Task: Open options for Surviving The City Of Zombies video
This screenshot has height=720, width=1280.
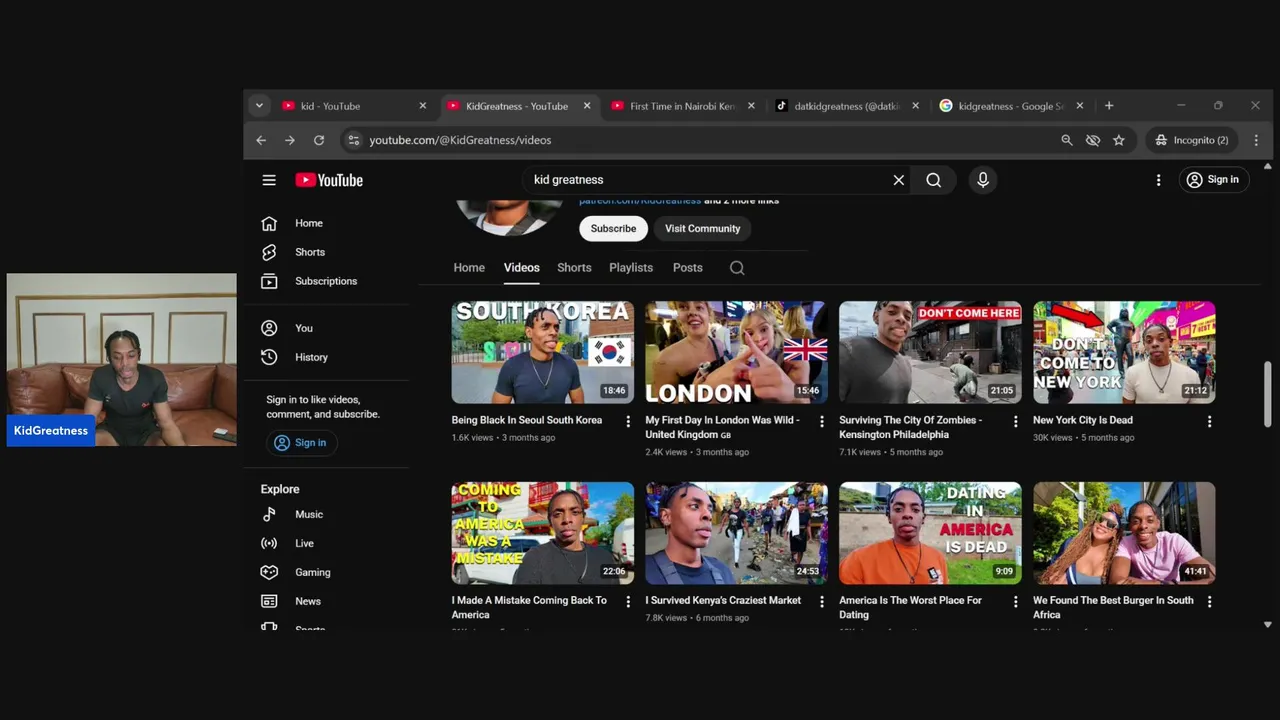Action: [x=1015, y=421]
